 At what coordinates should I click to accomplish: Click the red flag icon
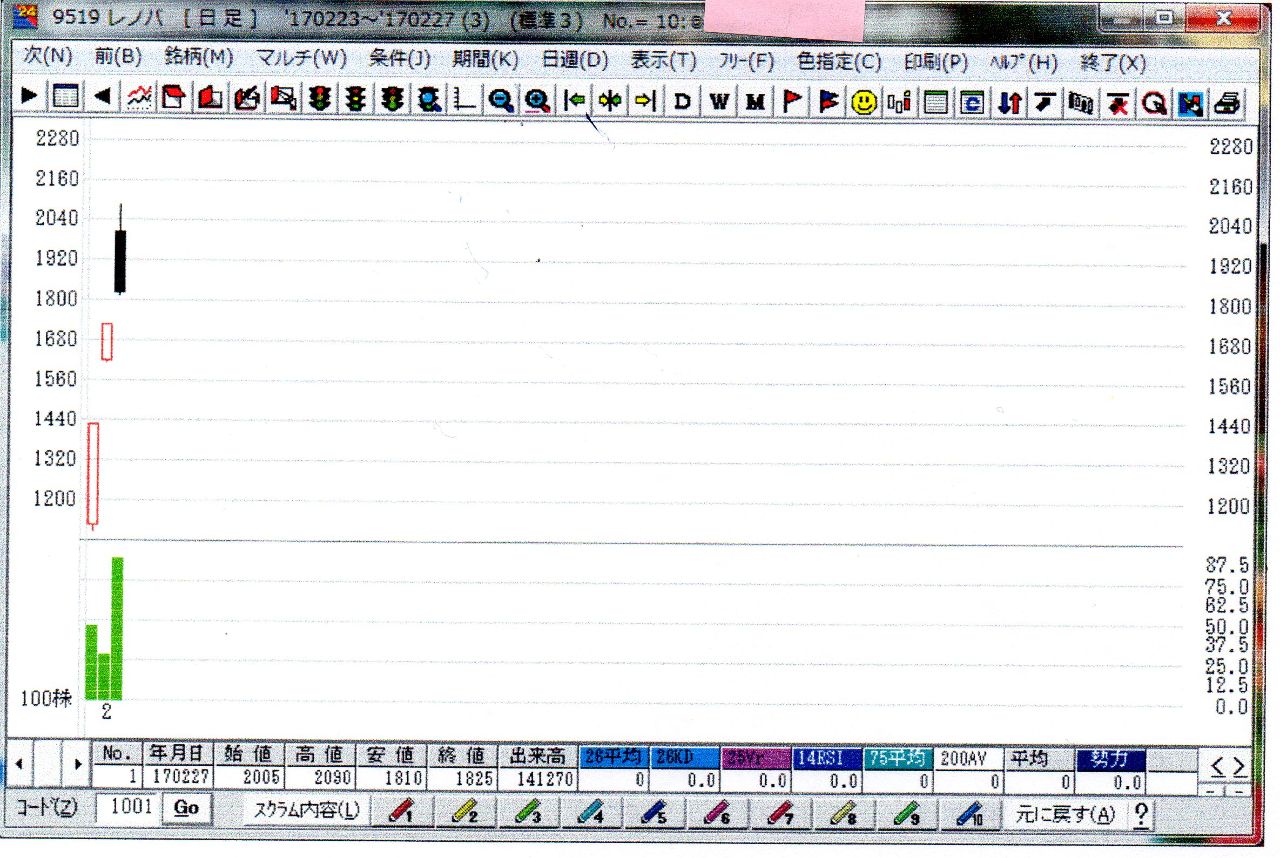point(791,100)
